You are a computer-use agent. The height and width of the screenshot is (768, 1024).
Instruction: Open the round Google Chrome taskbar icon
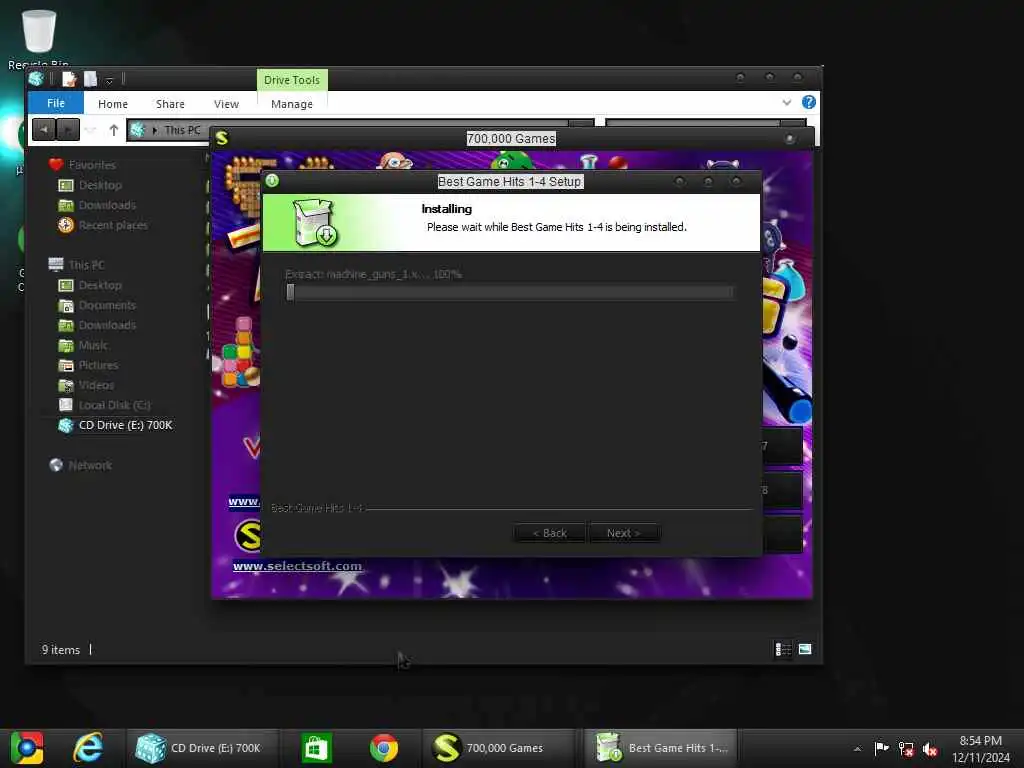pos(384,748)
